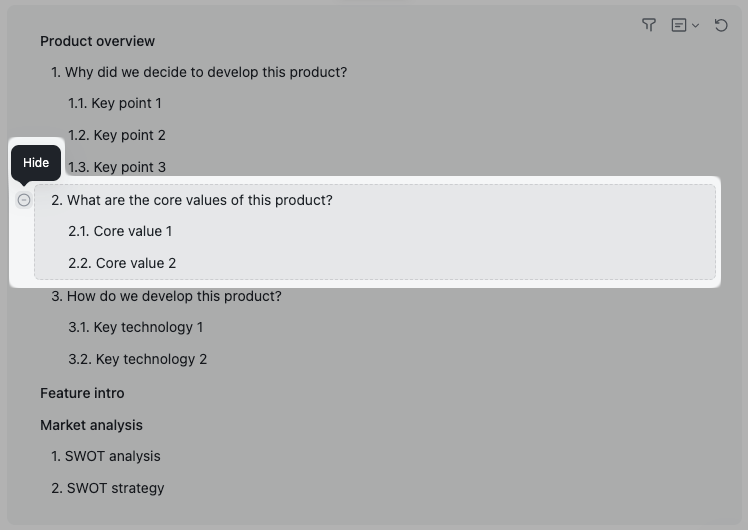Screen dimensions: 748x530
Task: Click the outline view mode icon
Action: point(679,25)
